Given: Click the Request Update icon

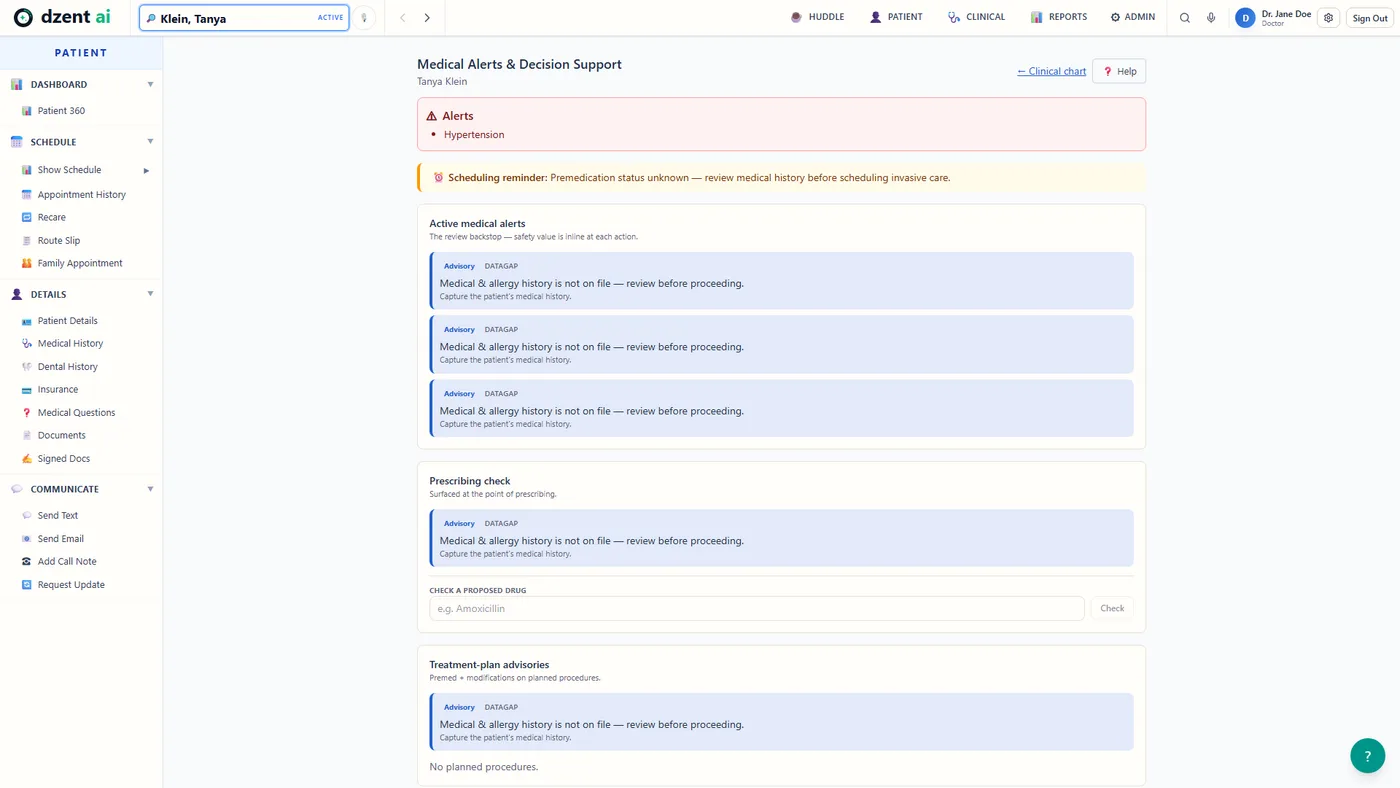Looking at the screenshot, I should tap(27, 585).
